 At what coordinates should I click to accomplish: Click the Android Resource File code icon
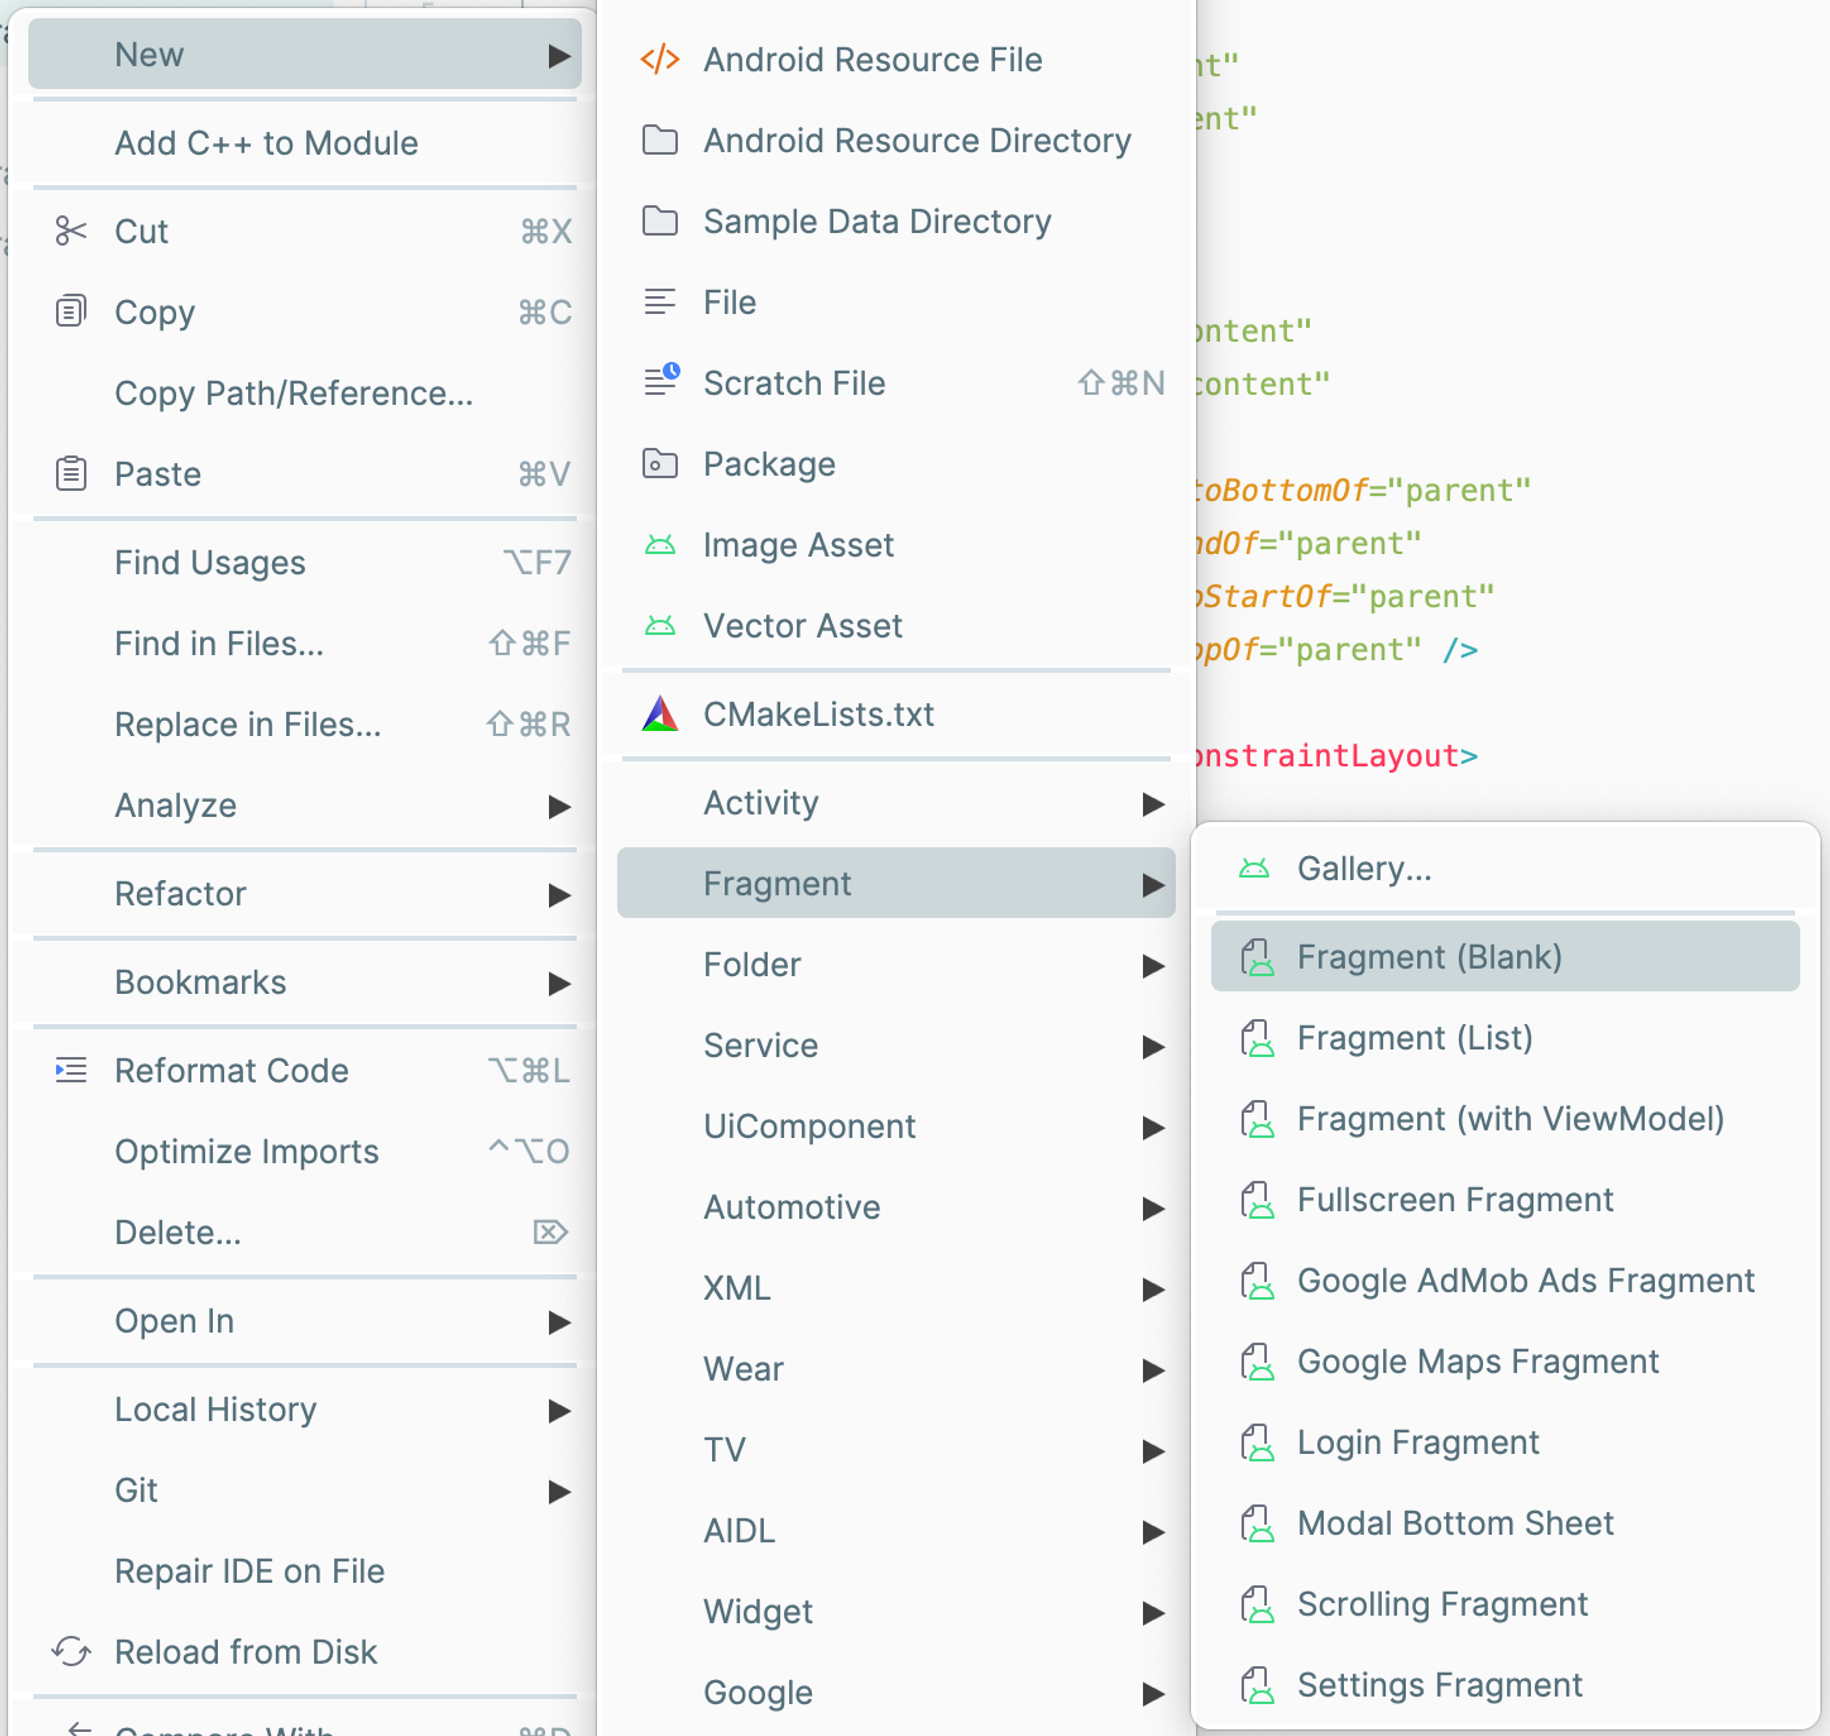pos(660,59)
